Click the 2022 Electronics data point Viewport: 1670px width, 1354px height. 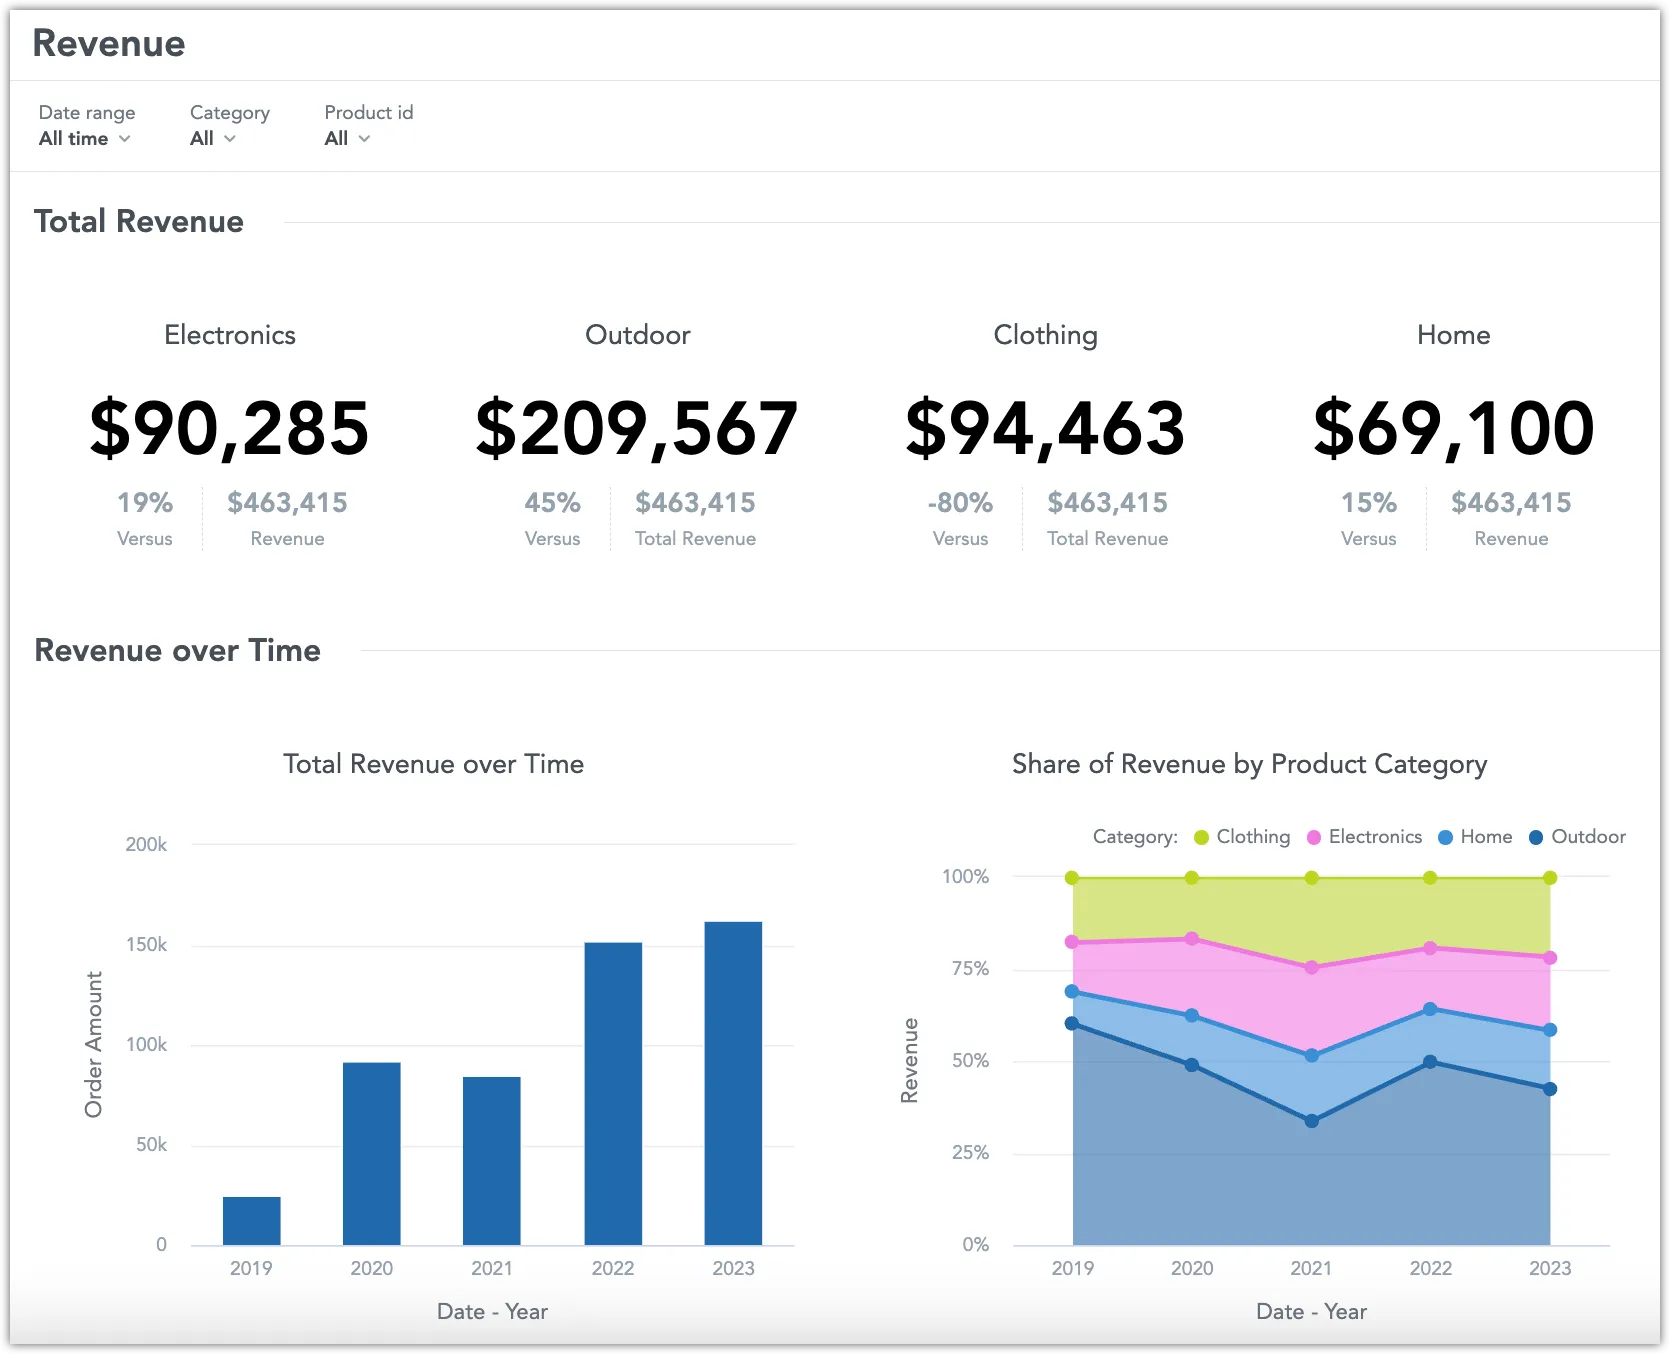point(1432,947)
